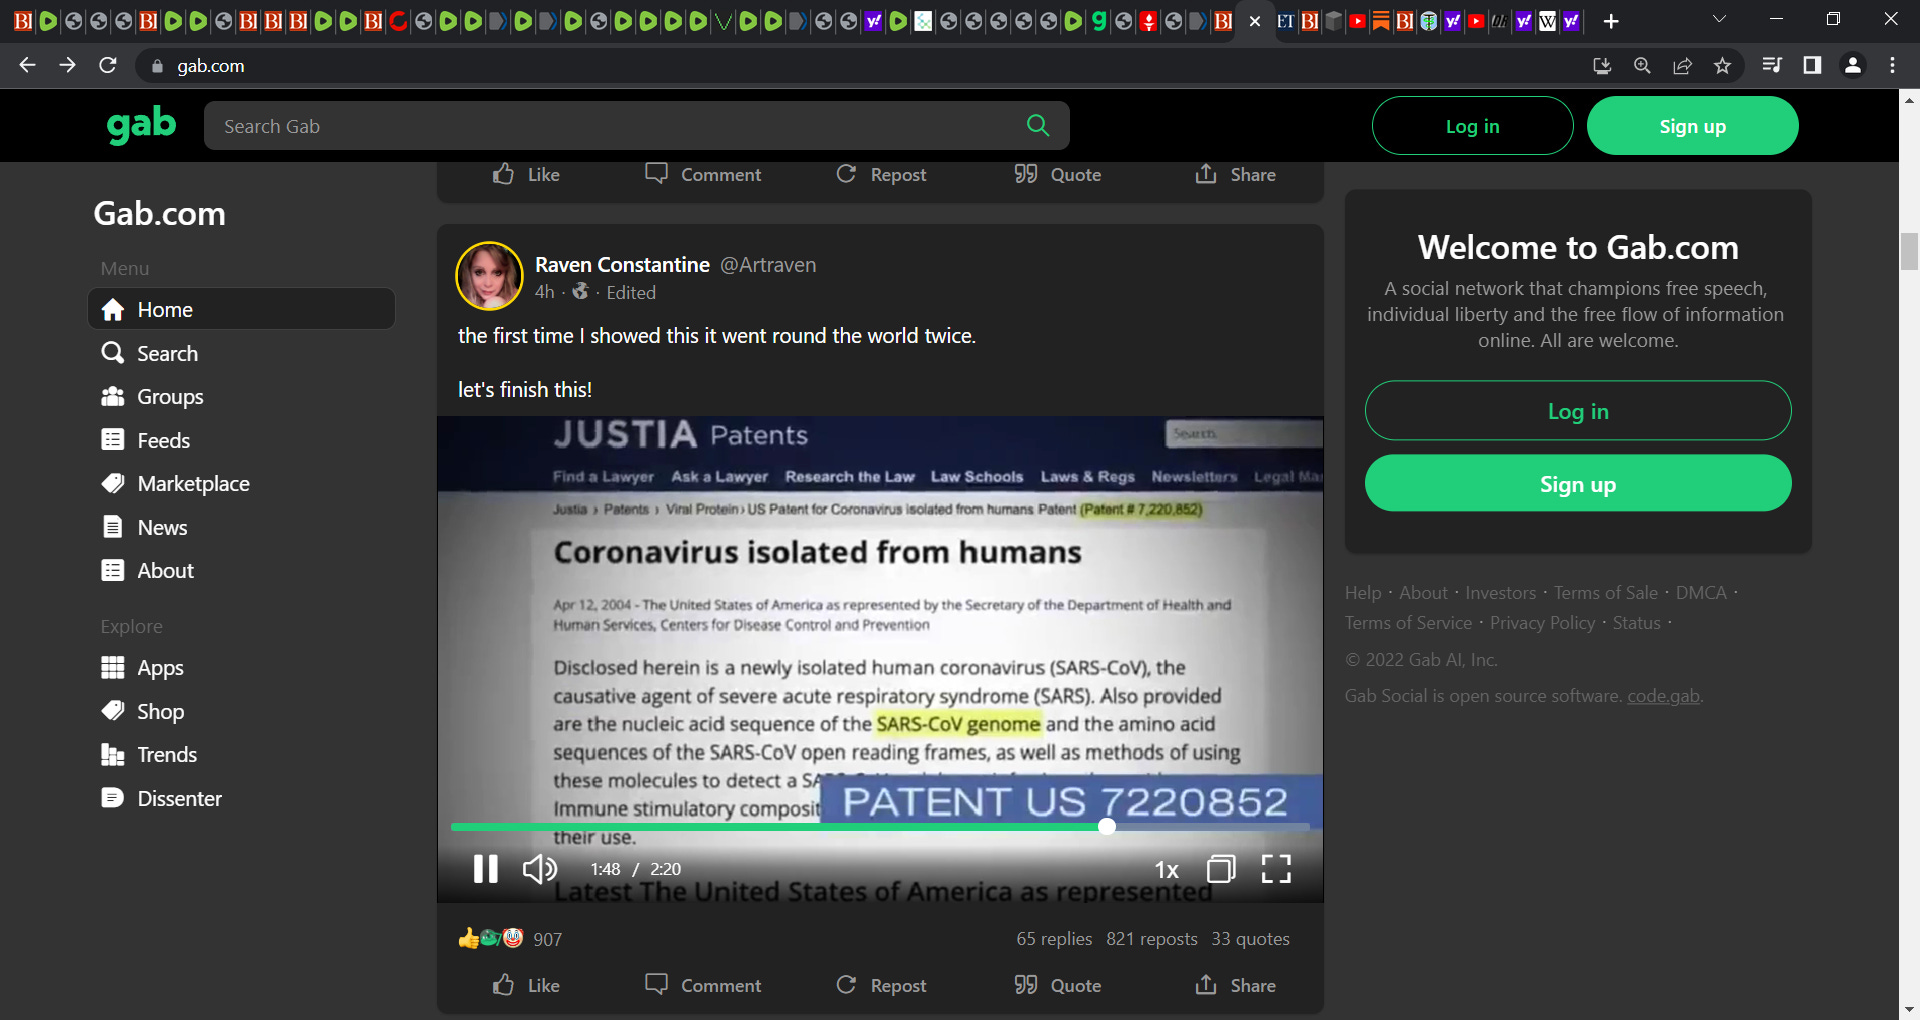This screenshot has height=1020, width=1920.
Task: Bookmark this page with the star icon
Action: pos(1722,65)
